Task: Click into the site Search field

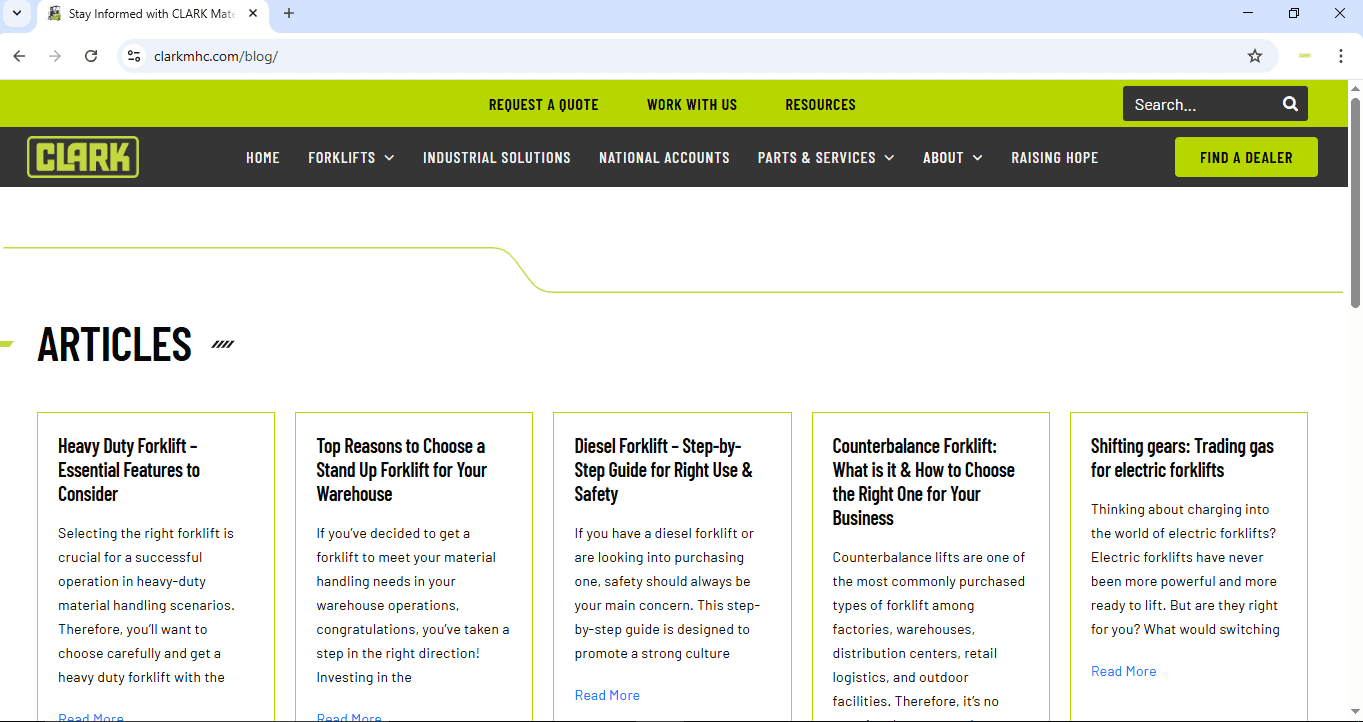Action: coord(1200,104)
